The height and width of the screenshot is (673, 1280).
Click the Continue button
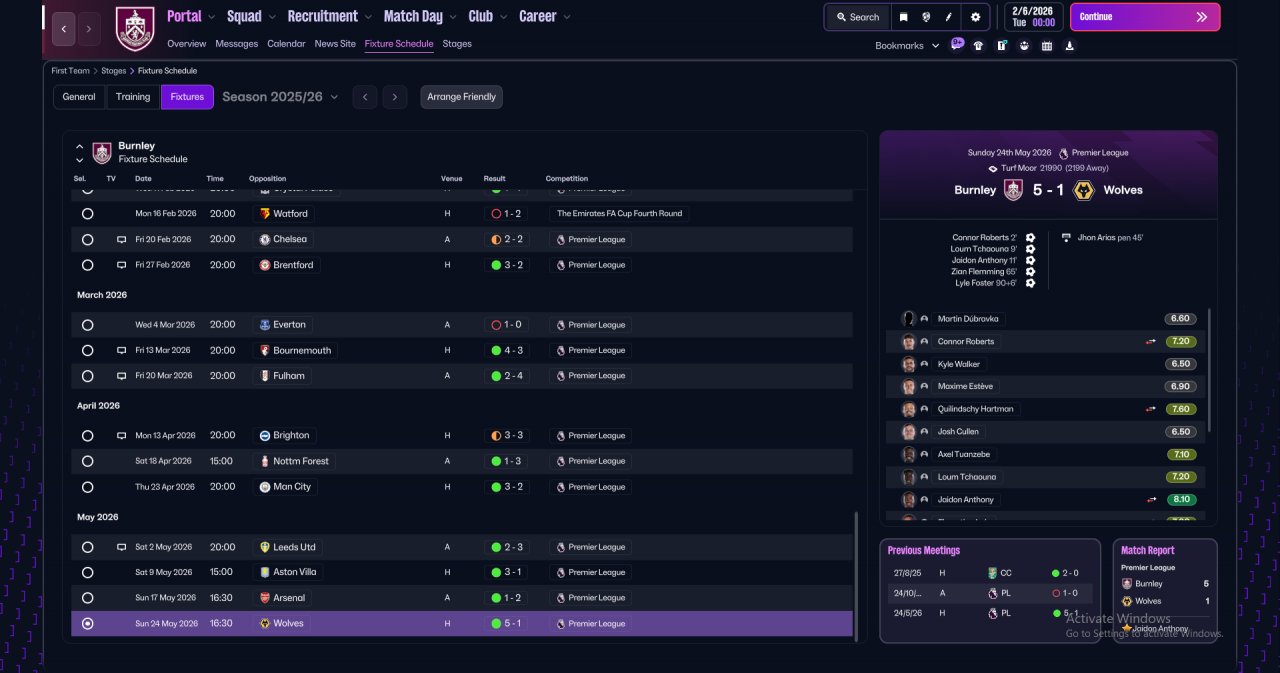tap(1145, 17)
